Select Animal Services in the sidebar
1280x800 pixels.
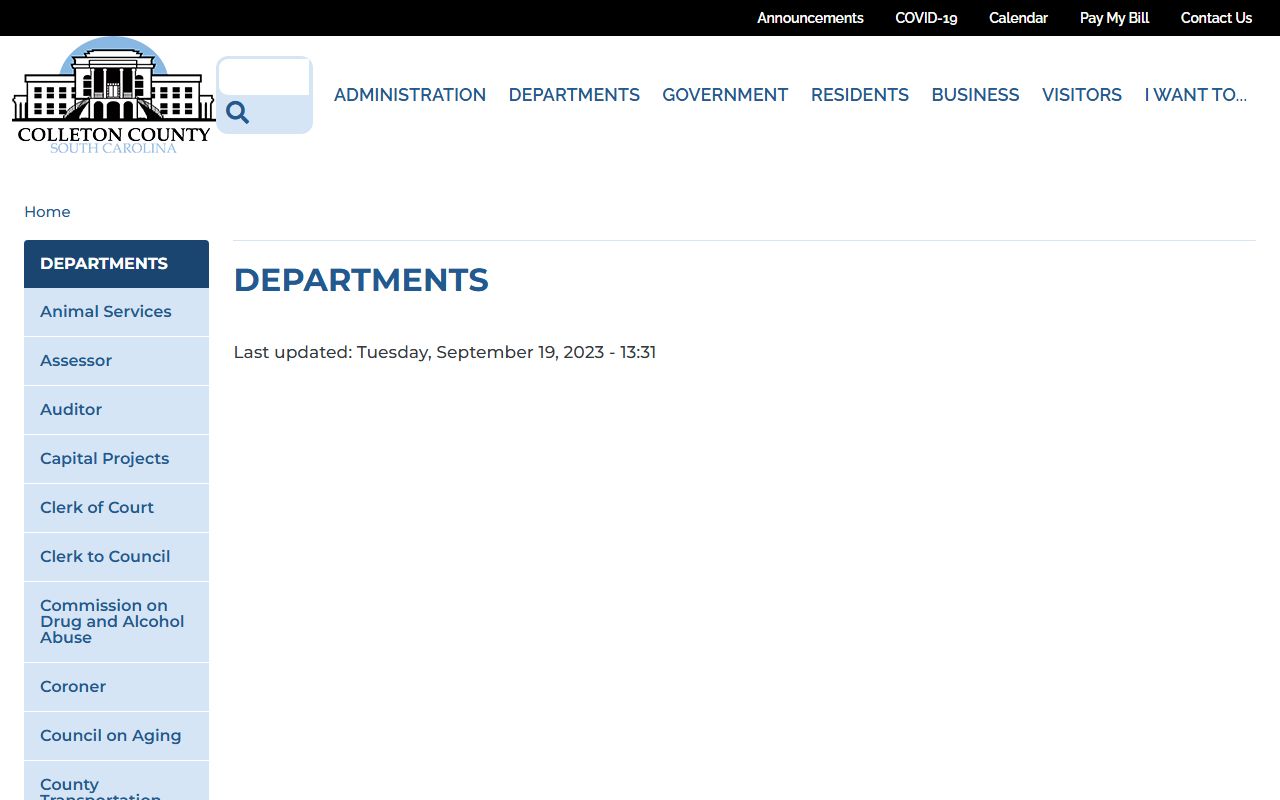click(x=106, y=312)
